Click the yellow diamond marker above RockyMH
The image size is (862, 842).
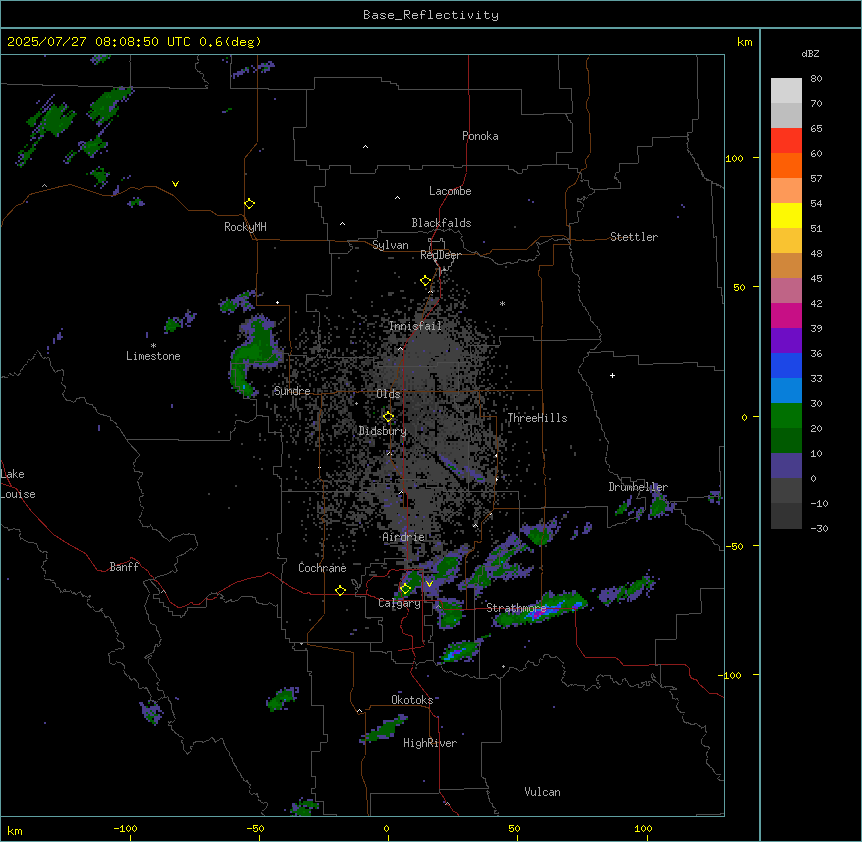[x=249, y=204]
